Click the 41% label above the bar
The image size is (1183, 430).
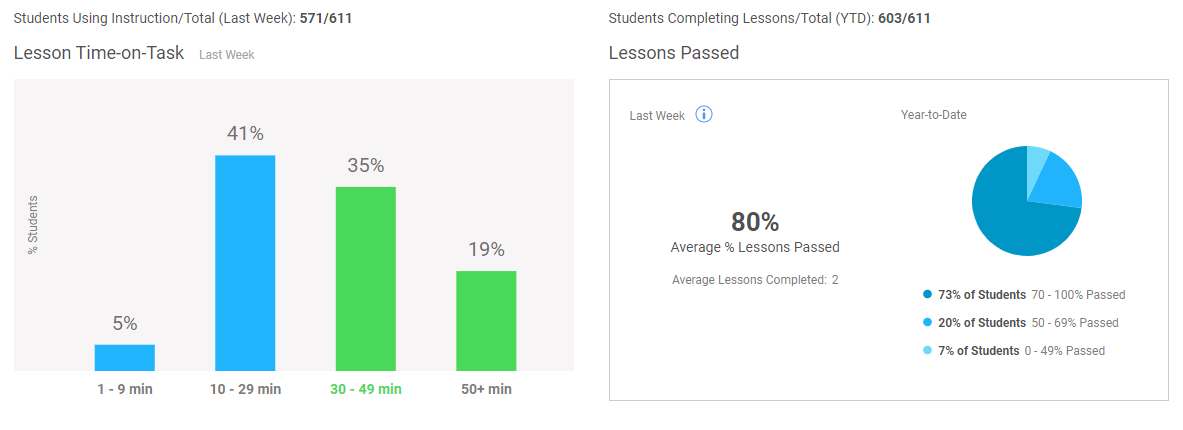(245, 134)
